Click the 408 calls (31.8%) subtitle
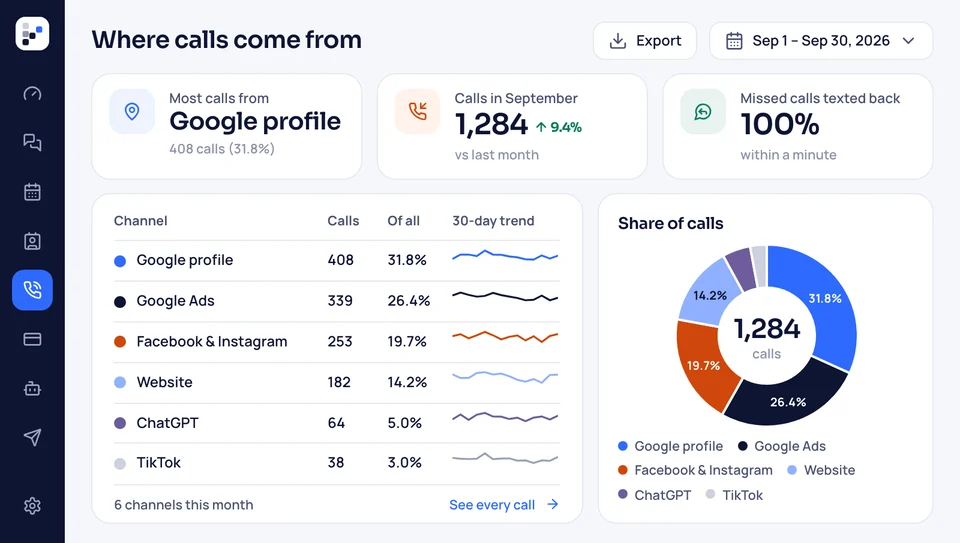 click(222, 149)
